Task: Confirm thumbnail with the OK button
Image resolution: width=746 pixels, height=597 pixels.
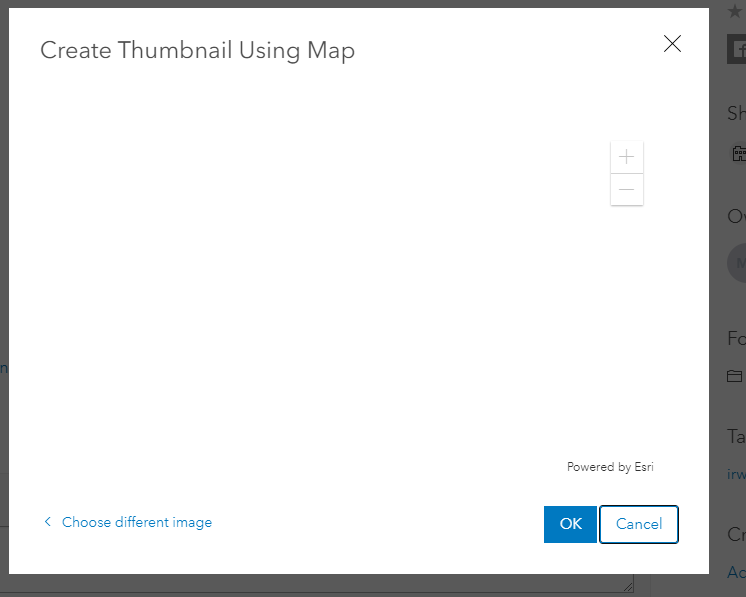Action: (x=570, y=524)
